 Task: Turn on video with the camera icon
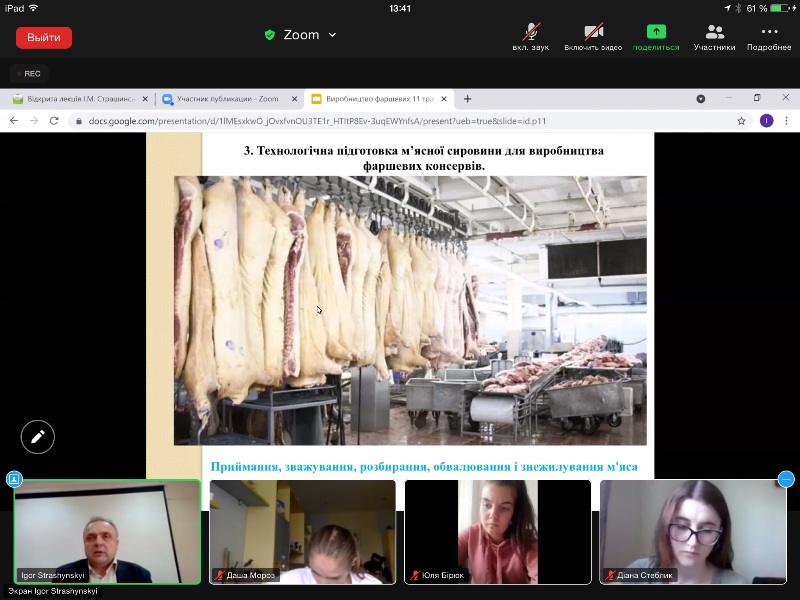[593, 33]
